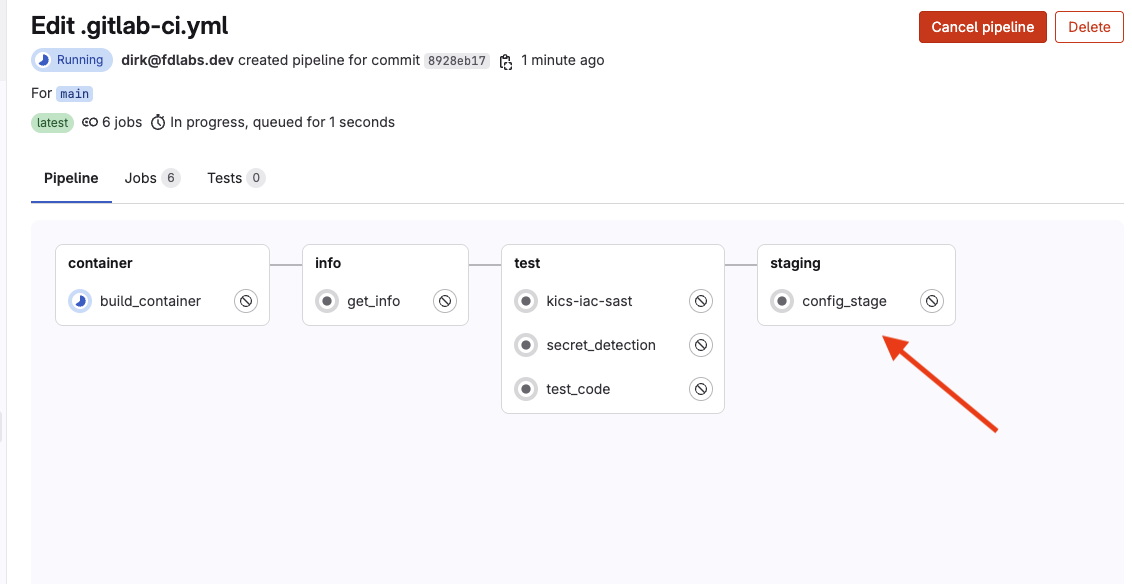
Task: Cancel the kics-iac-sast job
Action: coord(700,301)
